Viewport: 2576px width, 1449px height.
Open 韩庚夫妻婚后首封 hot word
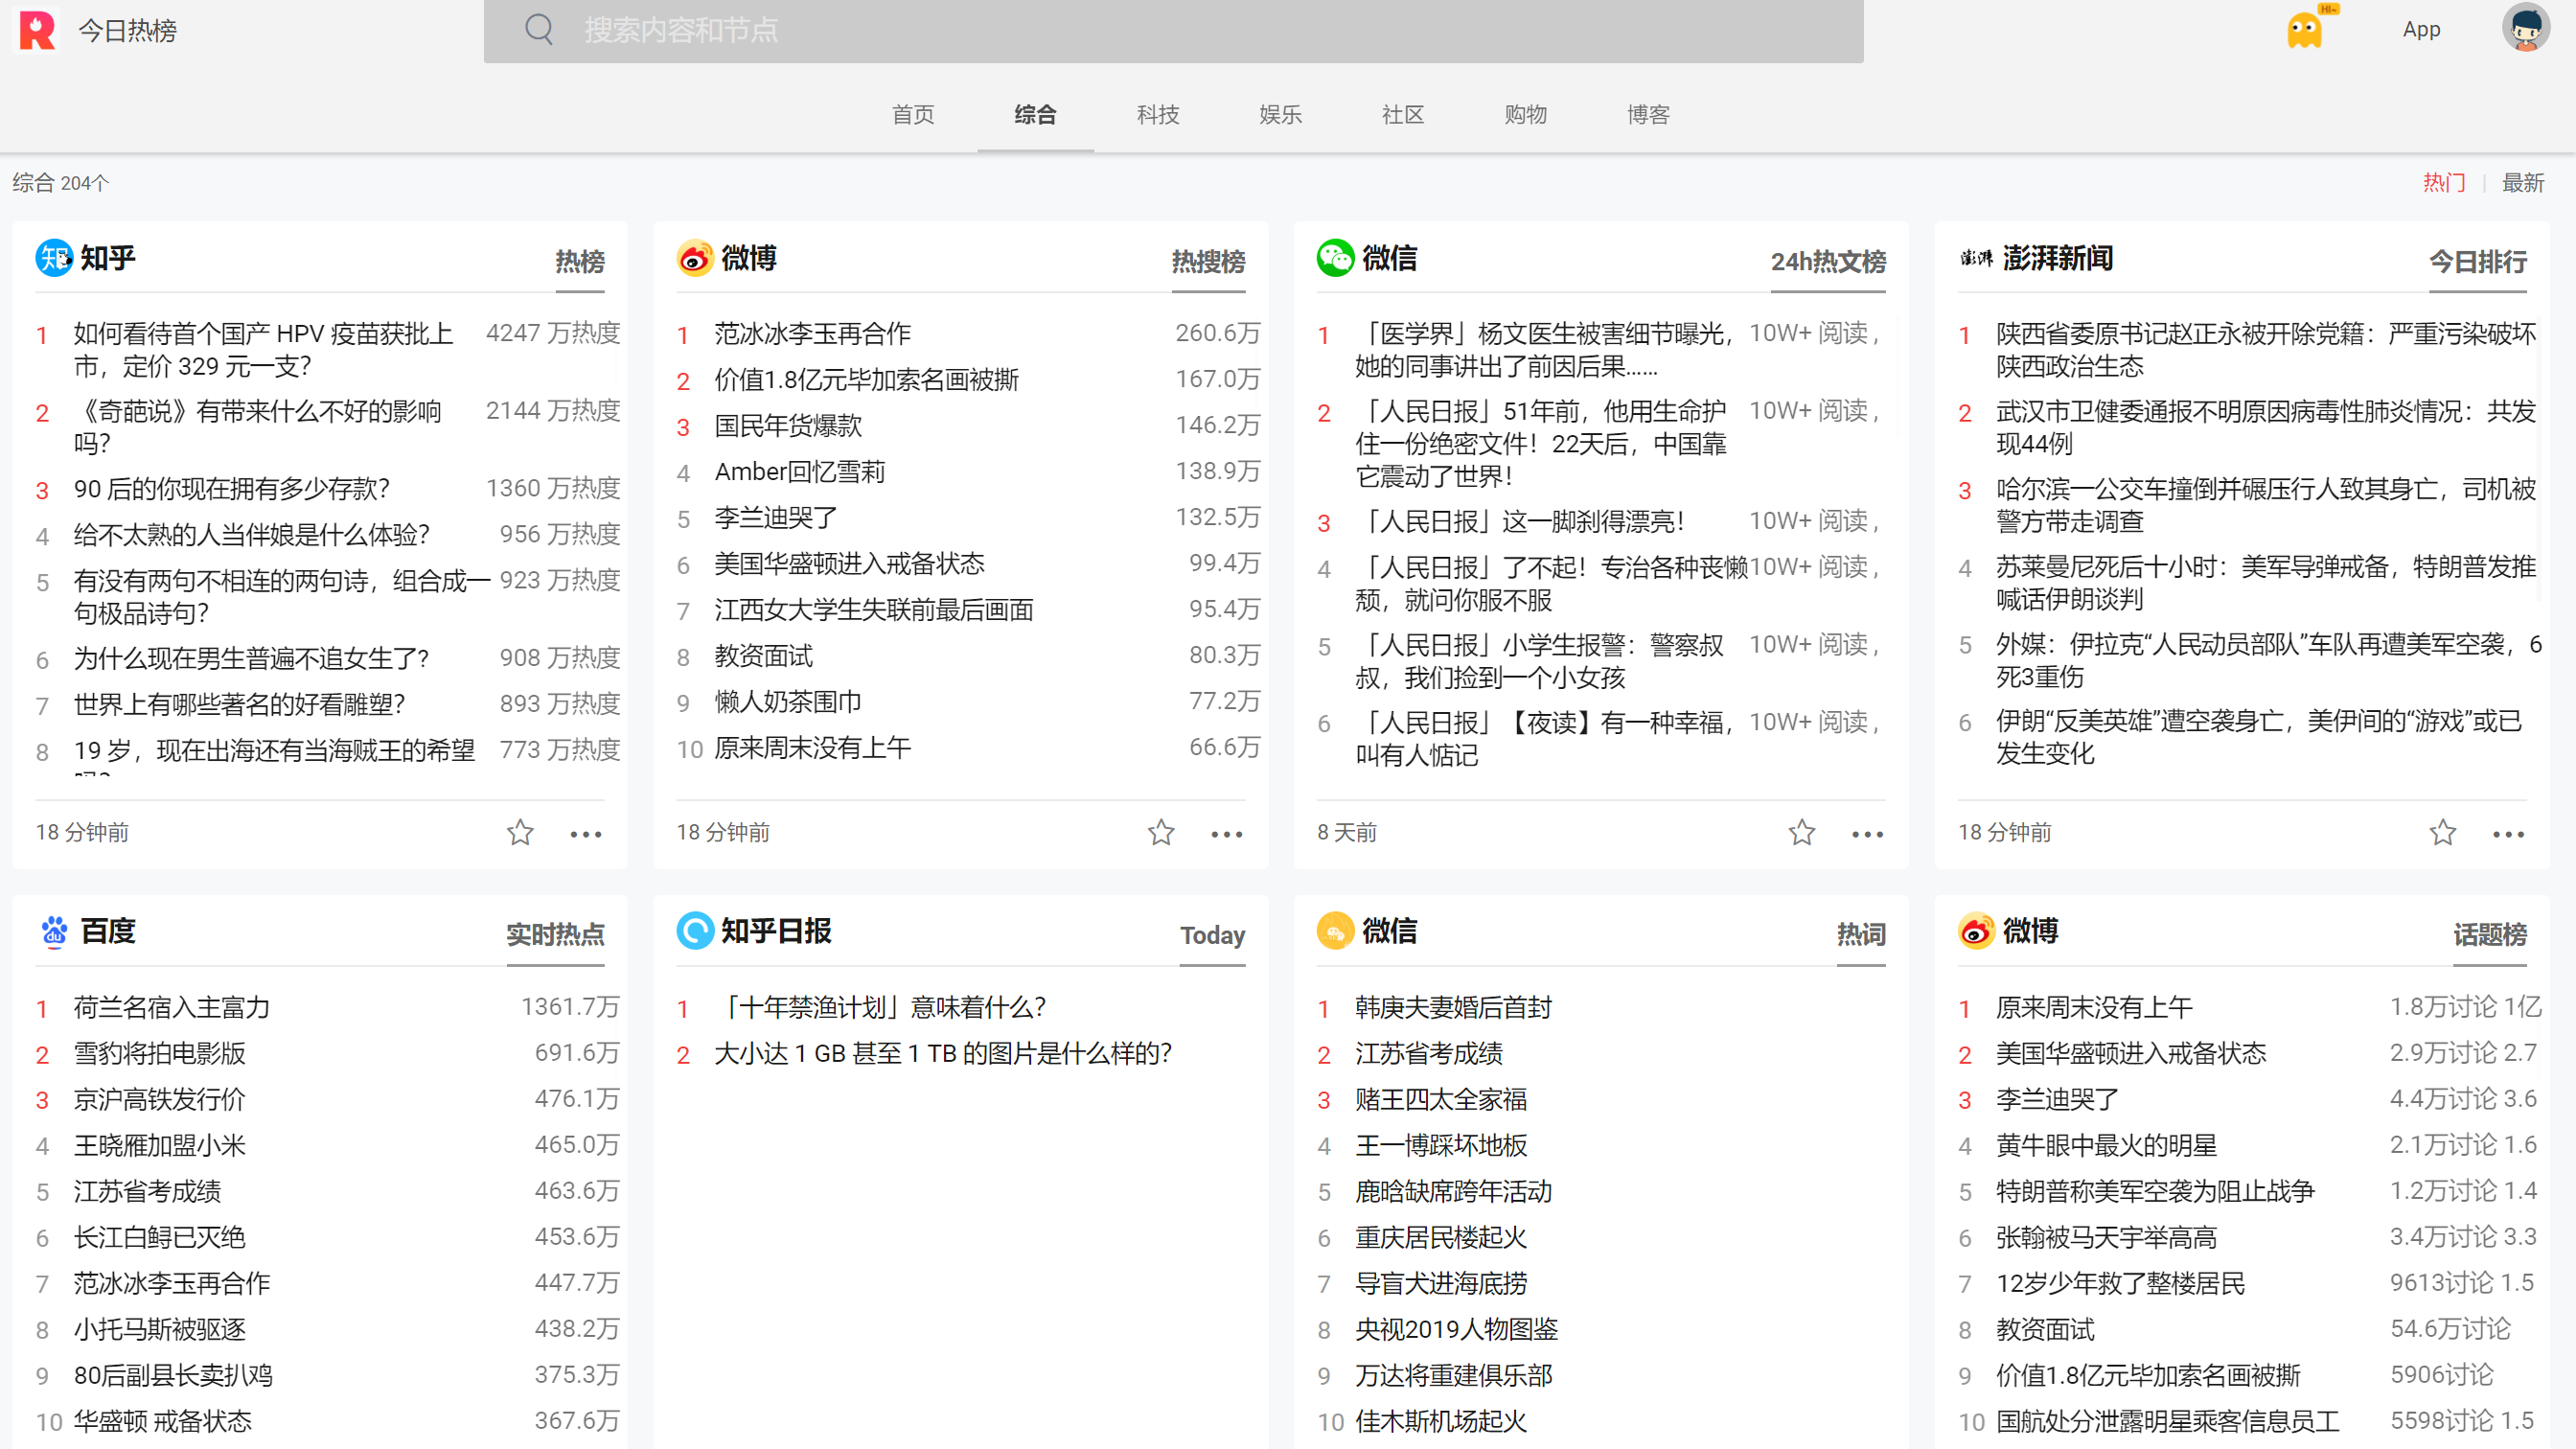coord(1453,1008)
